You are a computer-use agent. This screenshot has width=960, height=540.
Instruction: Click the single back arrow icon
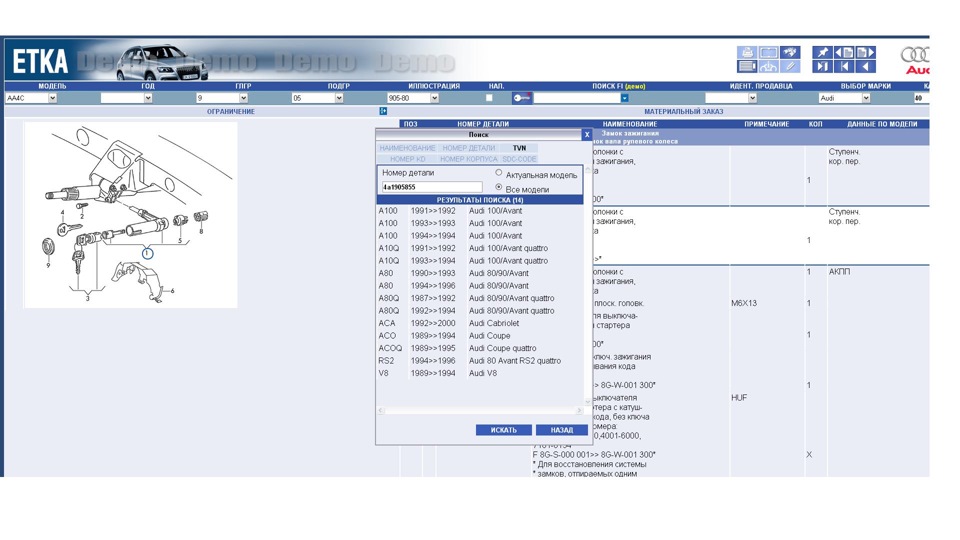coord(865,66)
